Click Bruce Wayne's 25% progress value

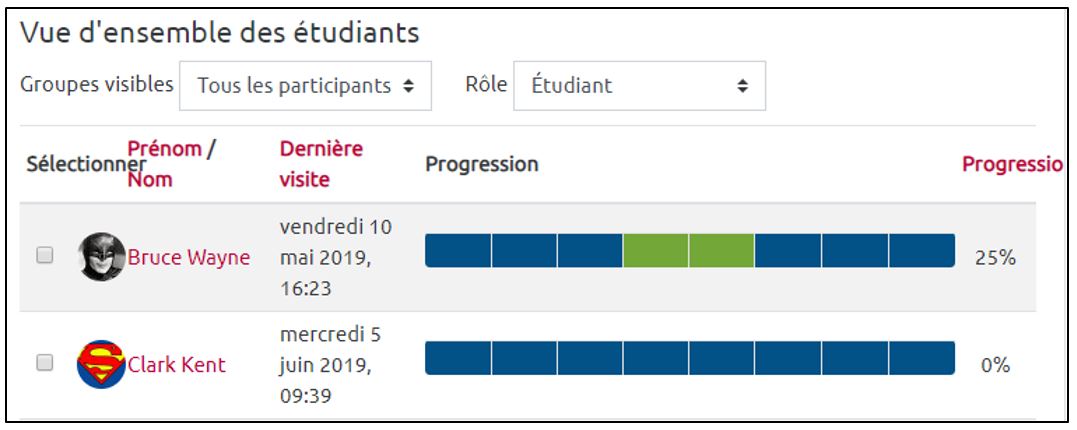[x=995, y=258]
